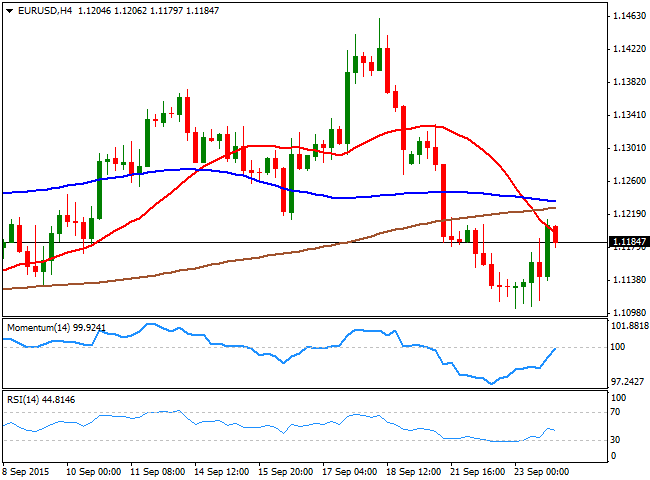Select the 1.14220 price scale label
The image size is (650, 480).
629,49
